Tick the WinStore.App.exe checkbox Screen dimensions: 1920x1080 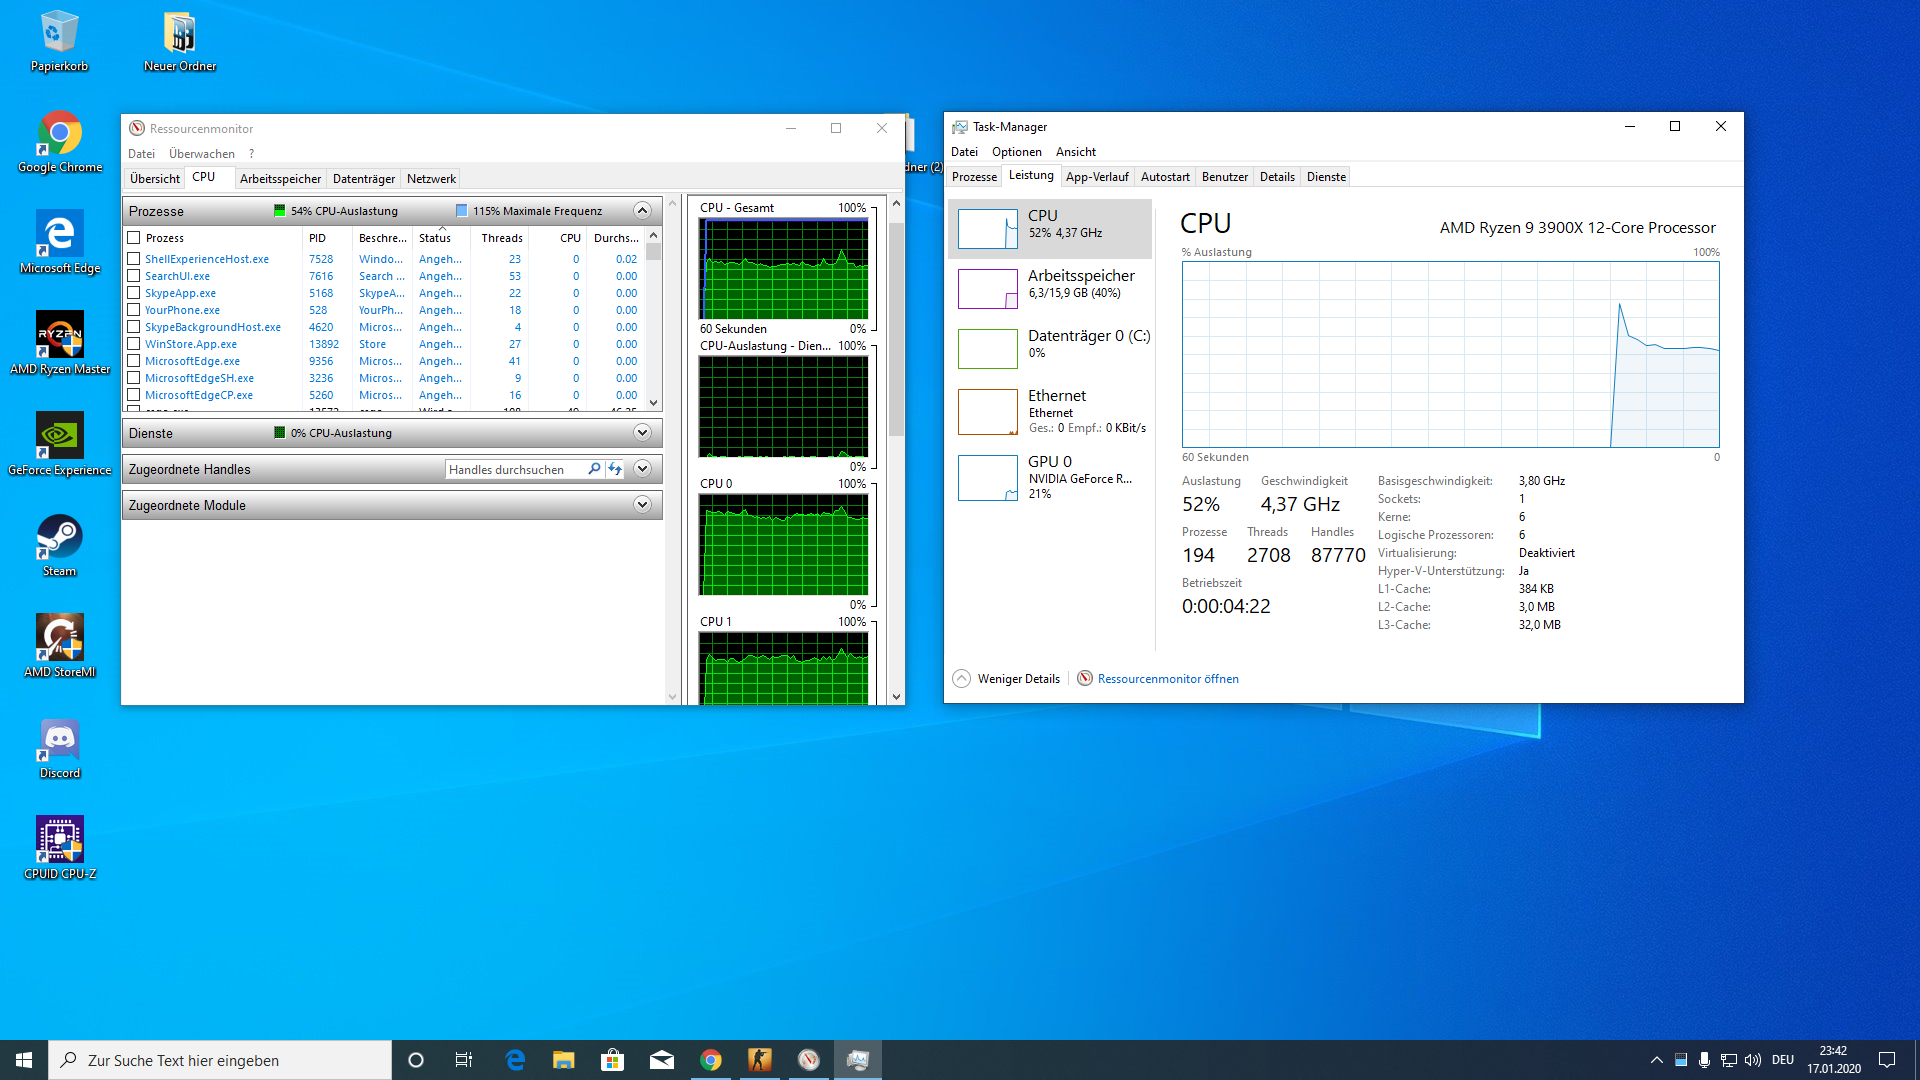pos(134,344)
